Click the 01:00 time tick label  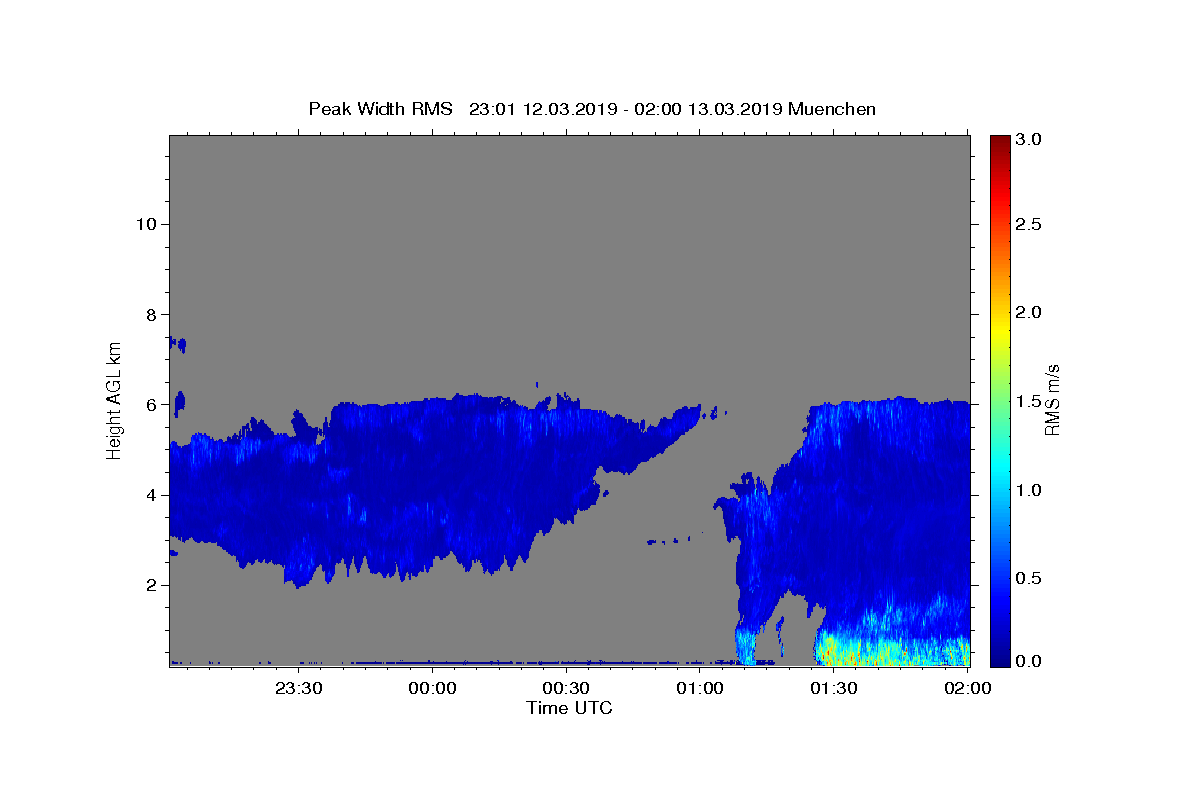click(x=700, y=688)
